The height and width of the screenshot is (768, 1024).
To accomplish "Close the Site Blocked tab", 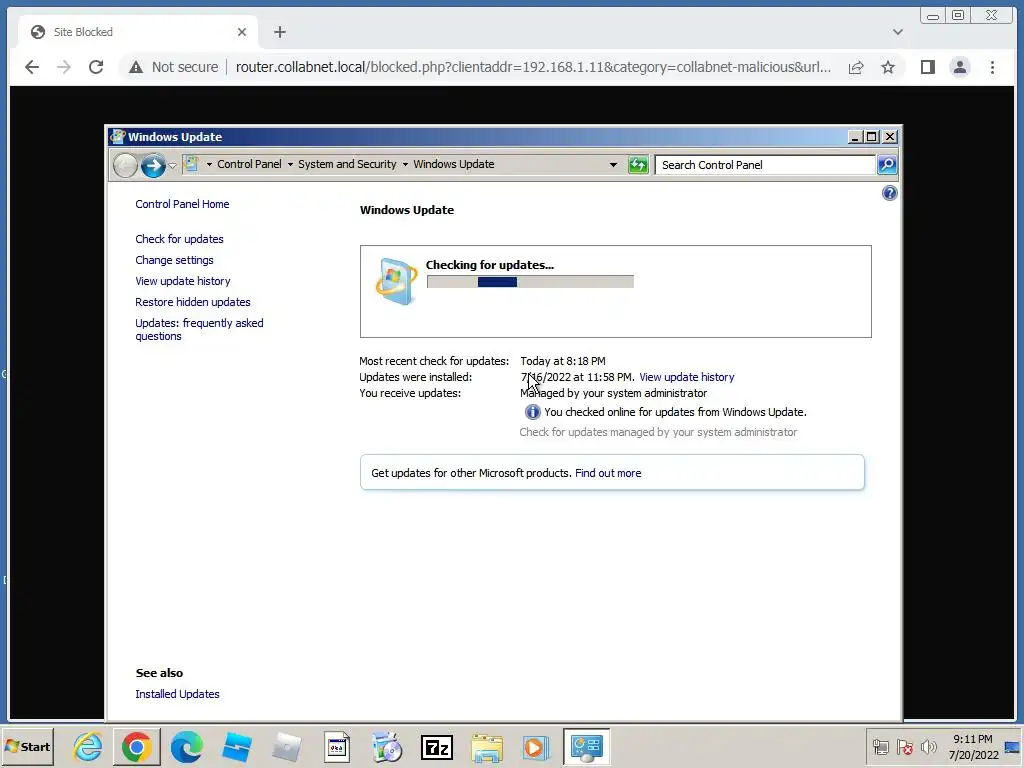I will point(242,32).
